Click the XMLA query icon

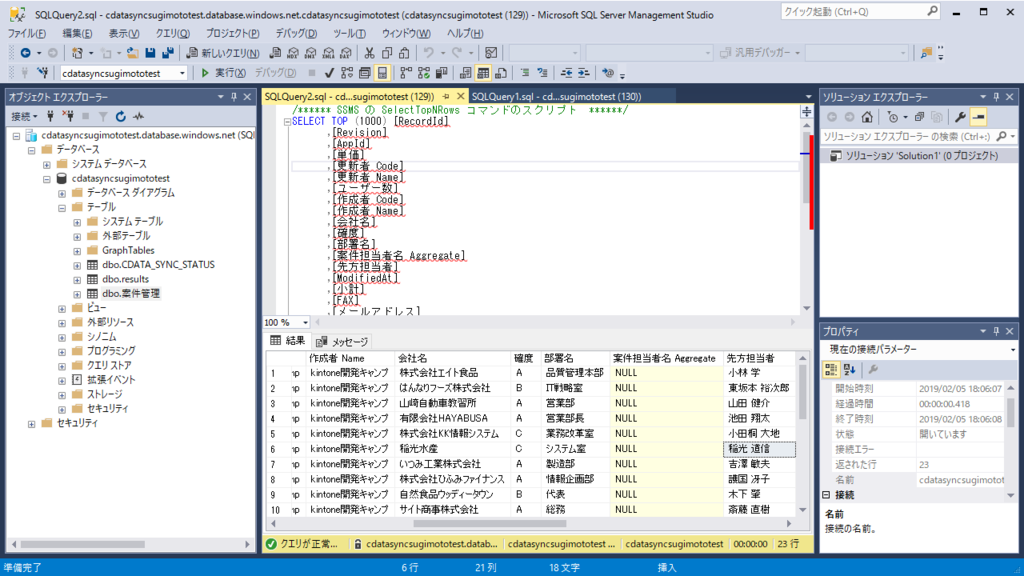pyautogui.click(x=328, y=53)
